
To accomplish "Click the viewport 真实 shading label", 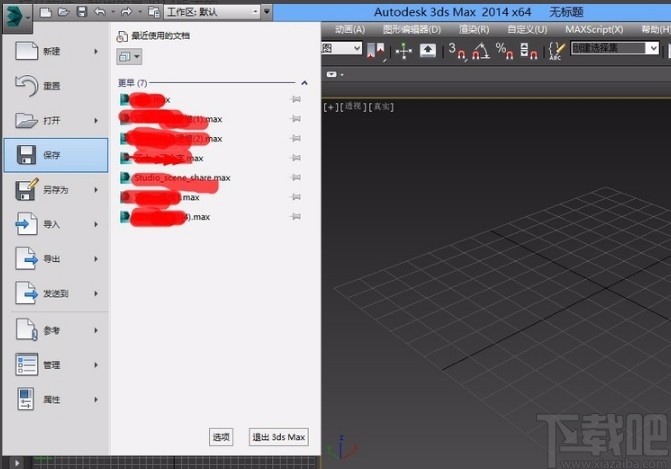I will [381, 107].
